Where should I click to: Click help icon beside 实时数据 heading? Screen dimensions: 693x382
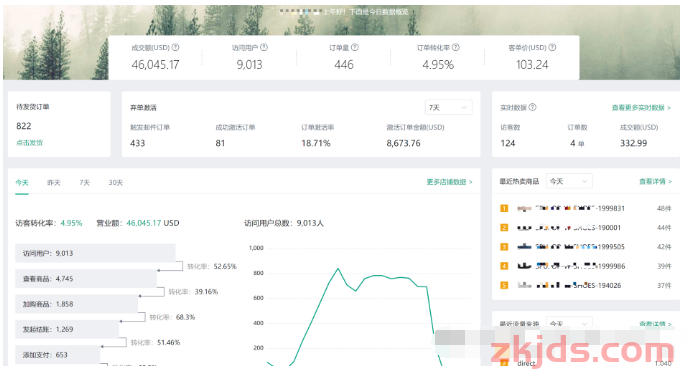pos(533,107)
